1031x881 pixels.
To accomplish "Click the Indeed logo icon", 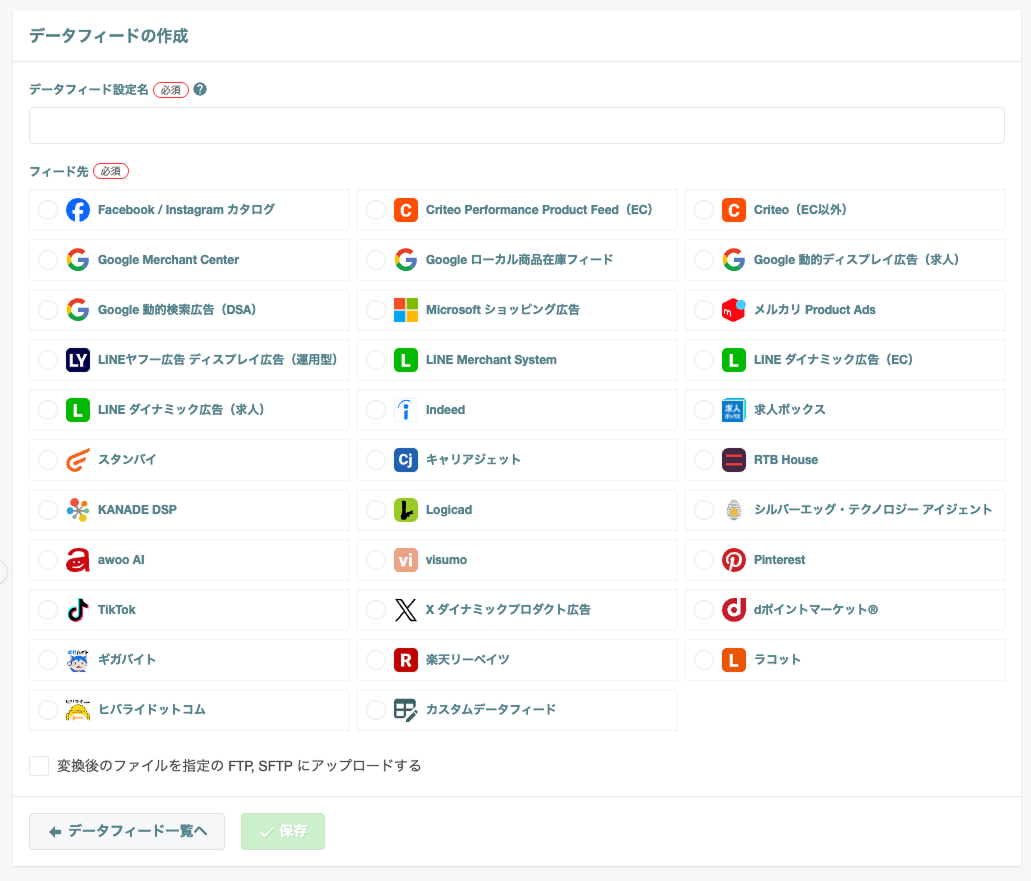I will (x=406, y=410).
